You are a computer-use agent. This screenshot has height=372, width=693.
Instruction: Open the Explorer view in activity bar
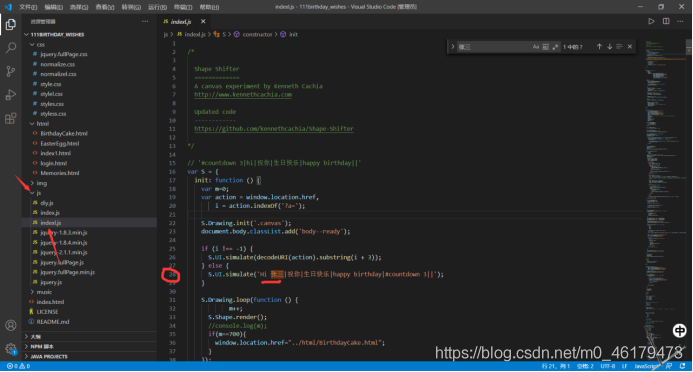[x=11, y=24]
